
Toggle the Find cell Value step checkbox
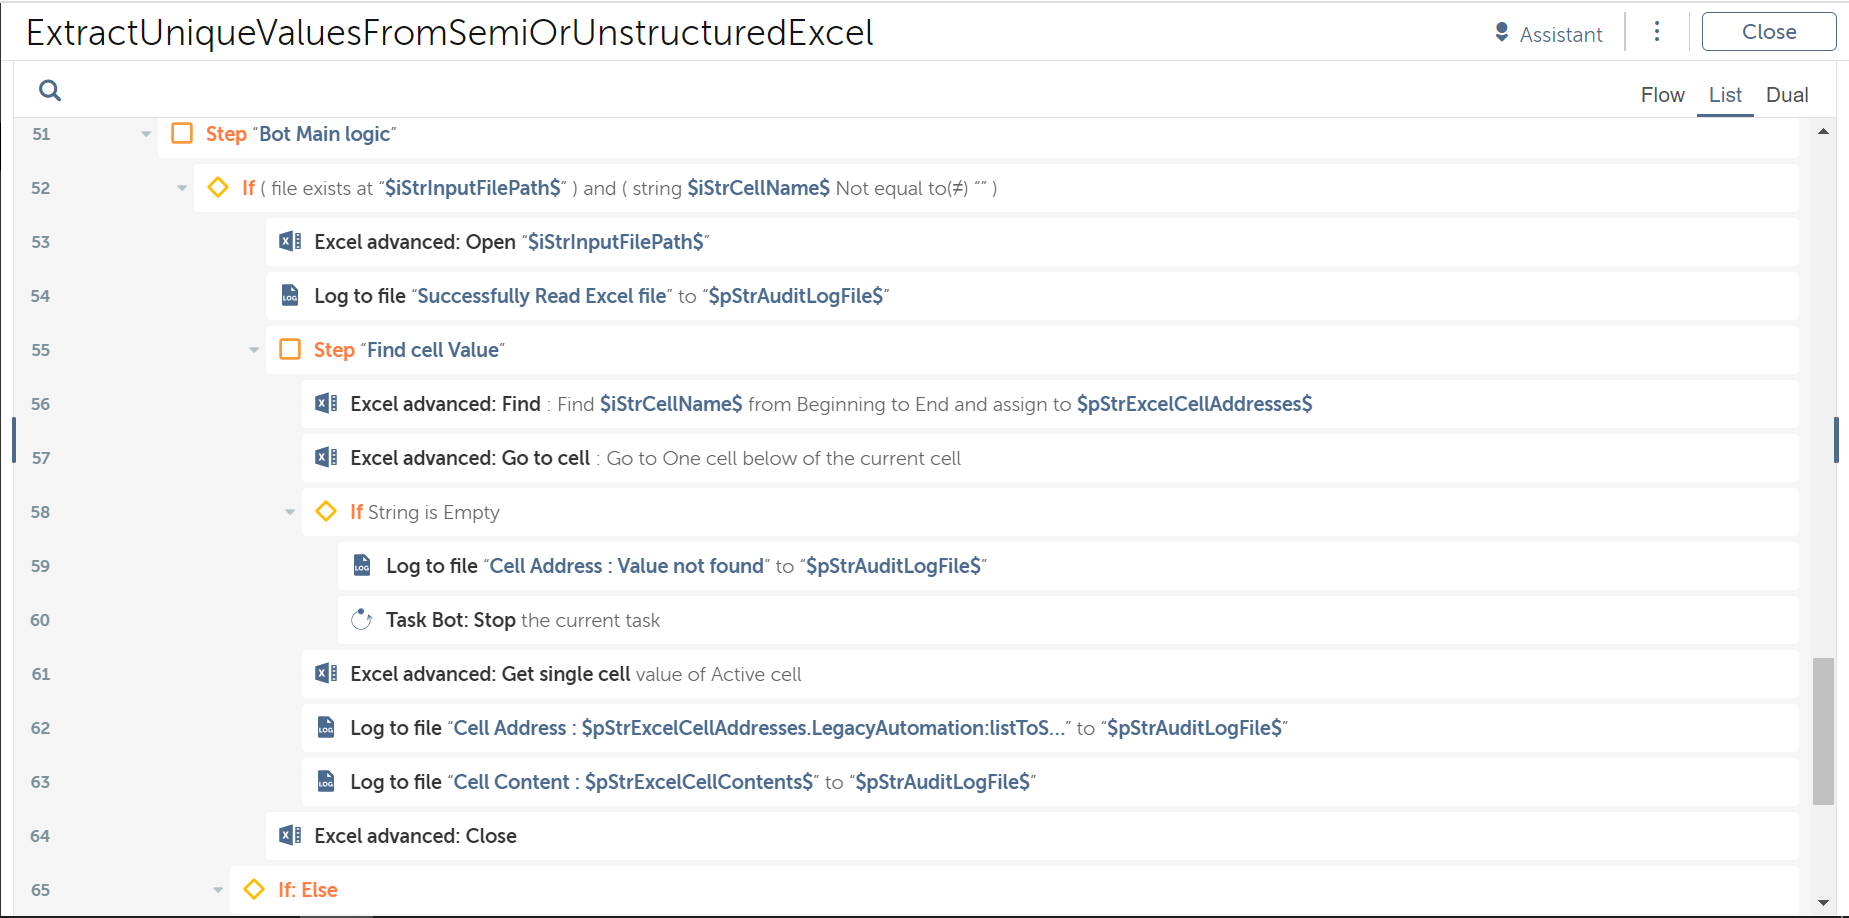pyautogui.click(x=290, y=350)
